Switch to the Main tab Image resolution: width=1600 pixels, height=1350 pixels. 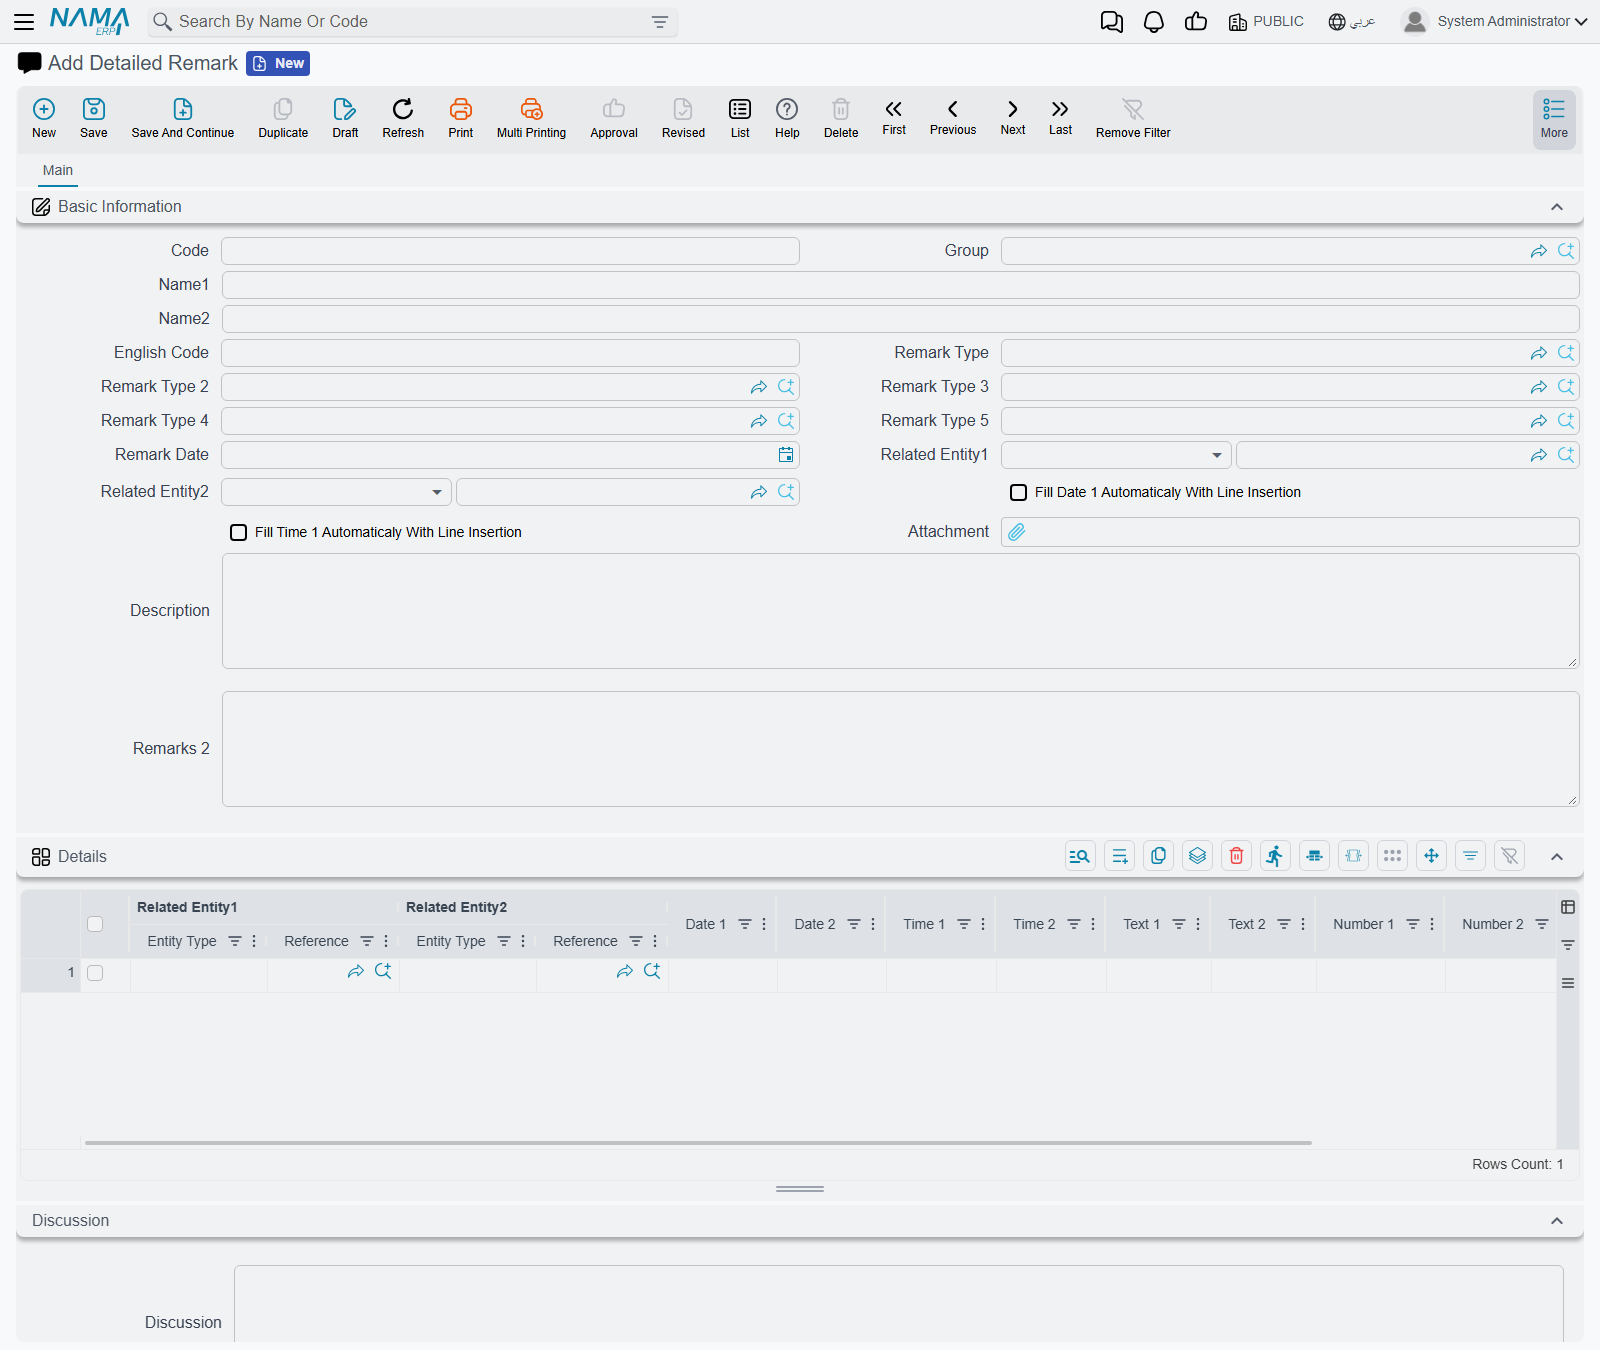pos(58,171)
